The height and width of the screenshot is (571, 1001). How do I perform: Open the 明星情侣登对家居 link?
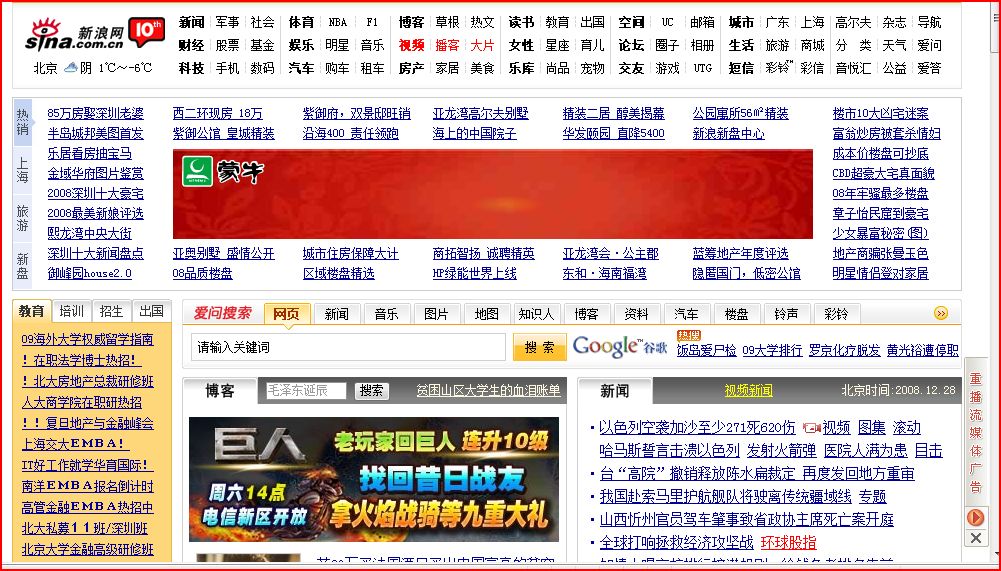880,273
